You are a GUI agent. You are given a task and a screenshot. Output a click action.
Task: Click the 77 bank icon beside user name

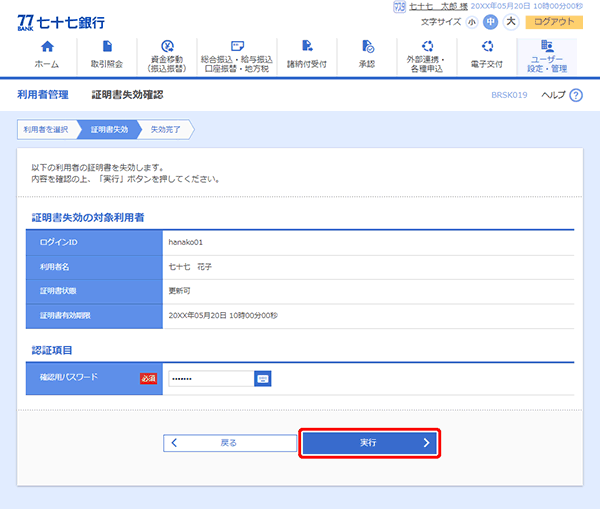(x=399, y=7)
